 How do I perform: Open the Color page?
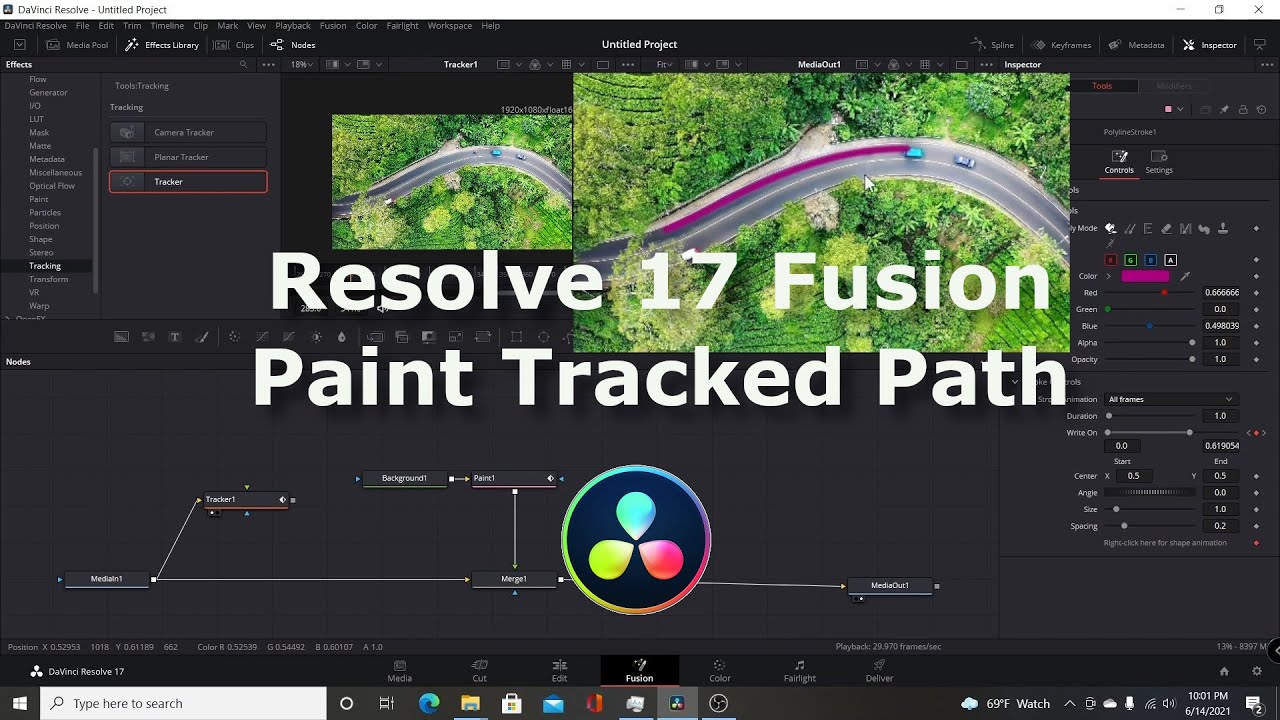click(x=720, y=670)
